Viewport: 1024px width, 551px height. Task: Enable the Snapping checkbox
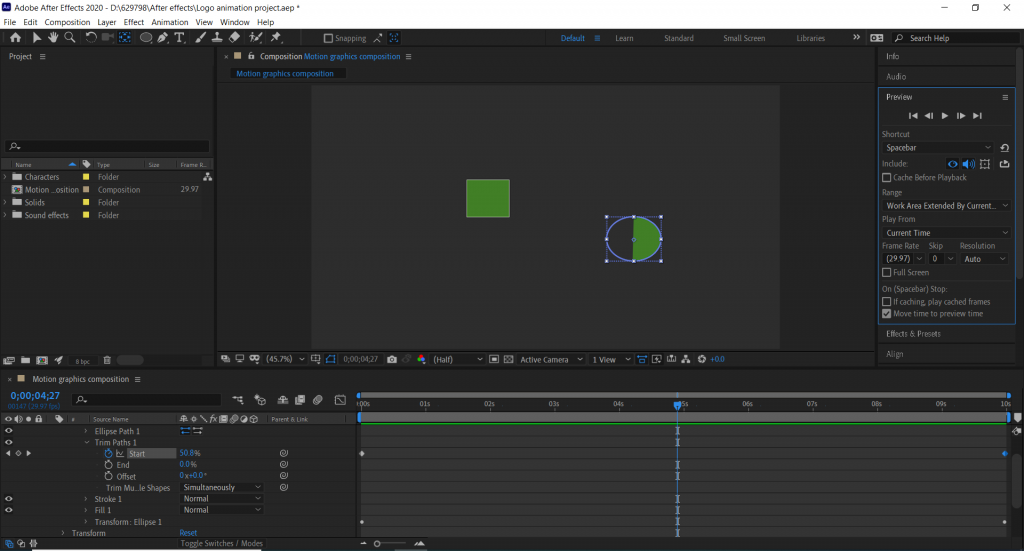pyautogui.click(x=328, y=38)
